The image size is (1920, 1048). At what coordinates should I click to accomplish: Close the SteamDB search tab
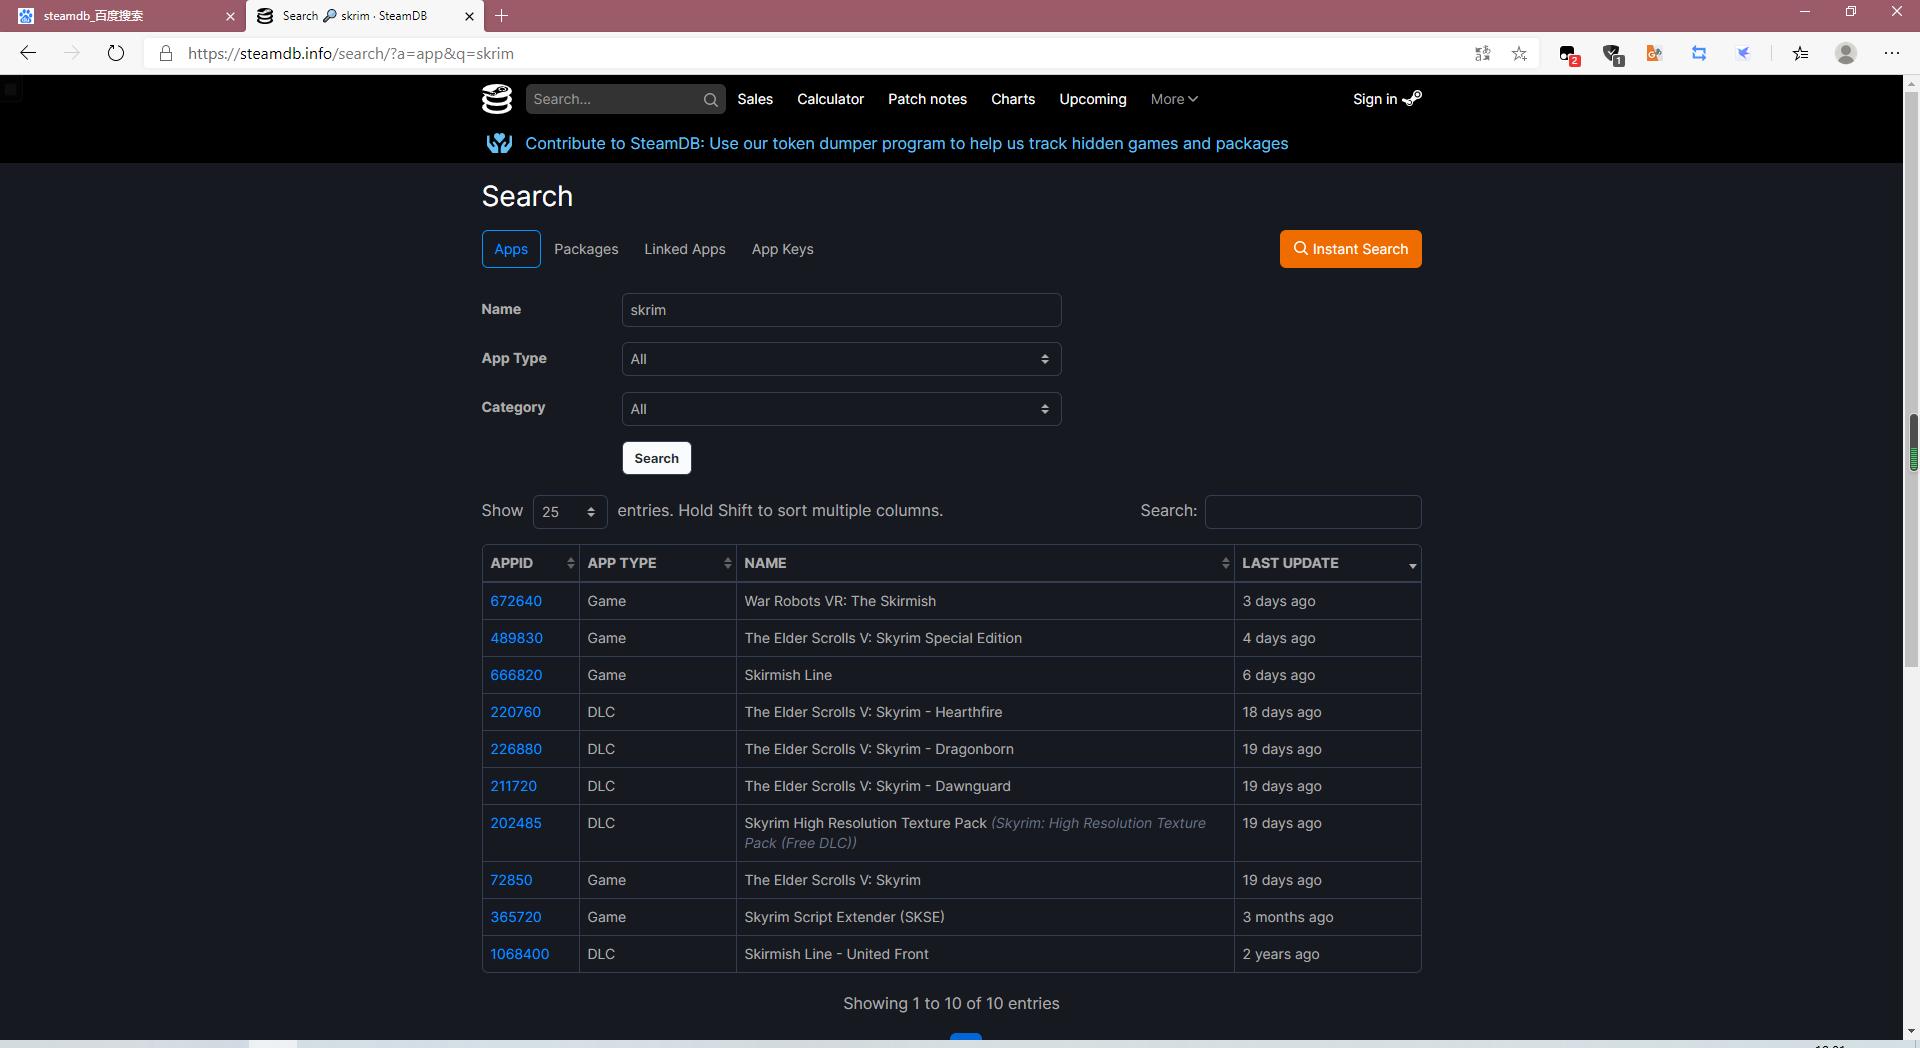(x=469, y=16)
